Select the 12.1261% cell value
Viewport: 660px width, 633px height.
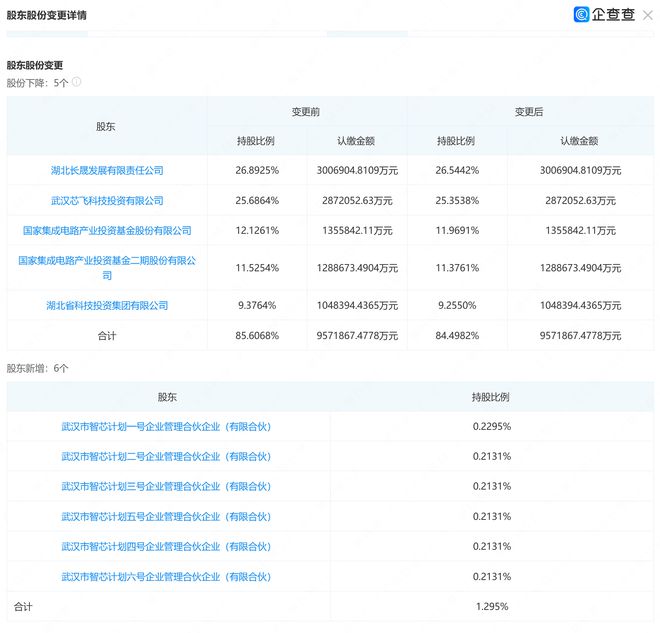click(257, 231)
